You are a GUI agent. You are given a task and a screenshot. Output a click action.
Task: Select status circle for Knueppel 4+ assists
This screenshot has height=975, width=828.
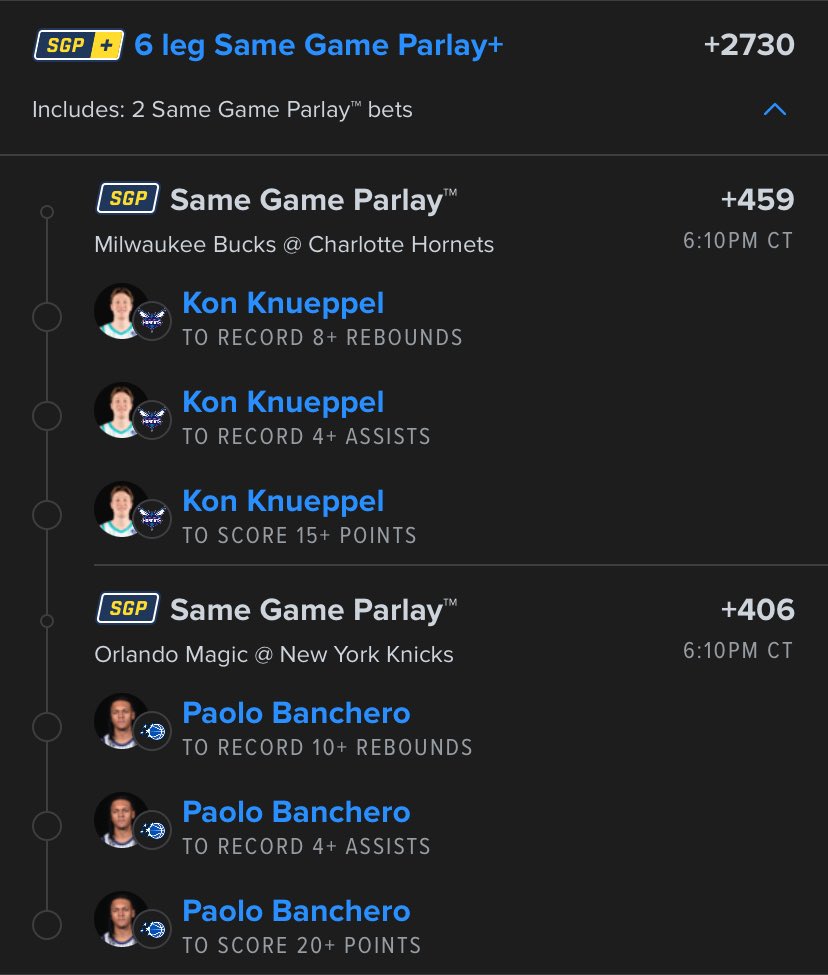click(x=47, y=415)
